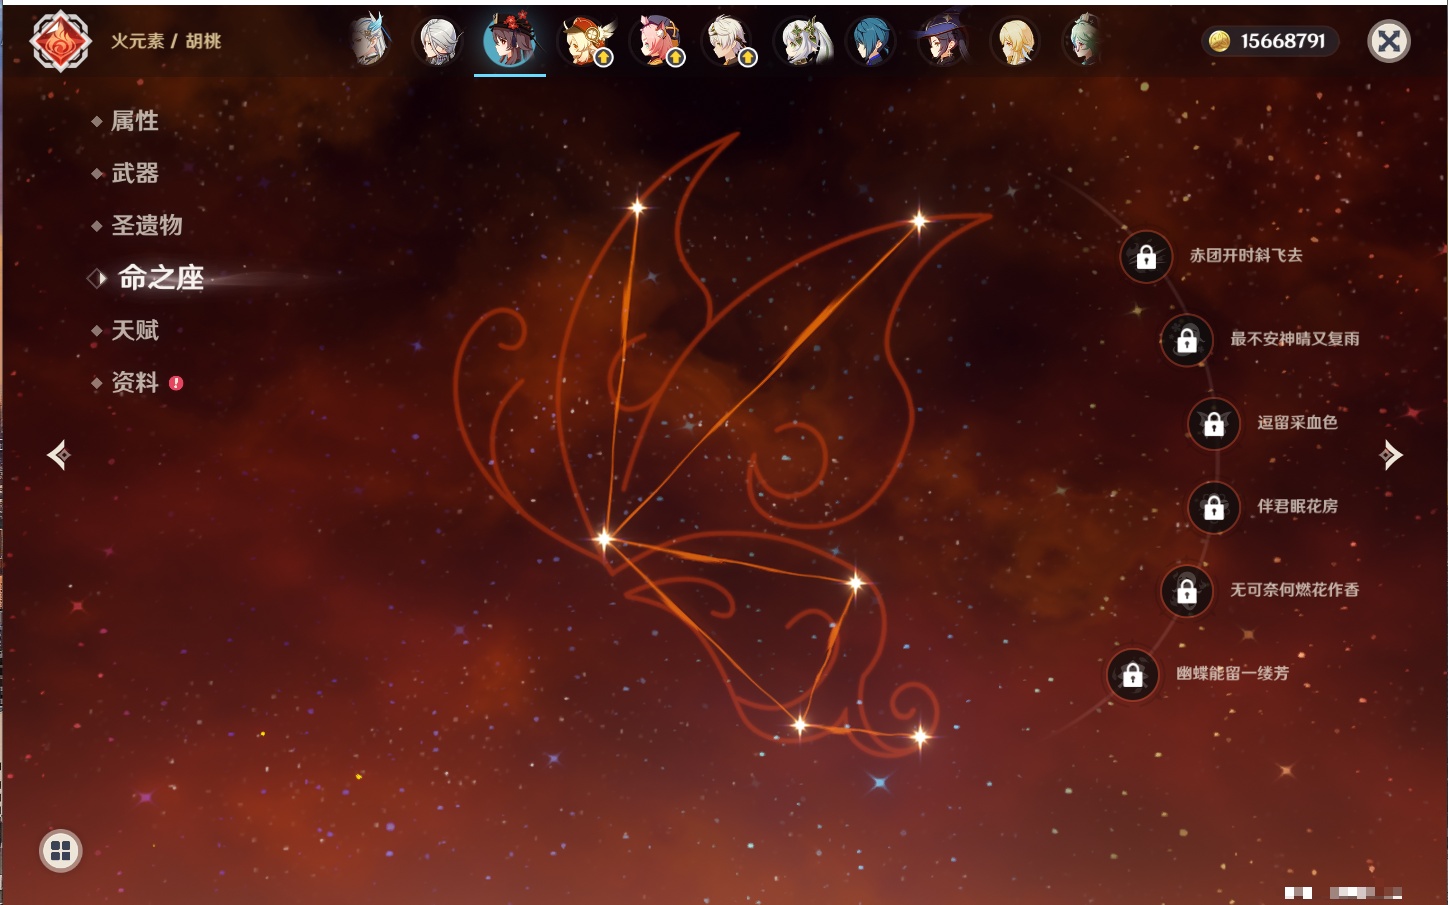Select the 命之座 constellation menu
Viewport: 1448px width, 905px height.
click(160, 277)
